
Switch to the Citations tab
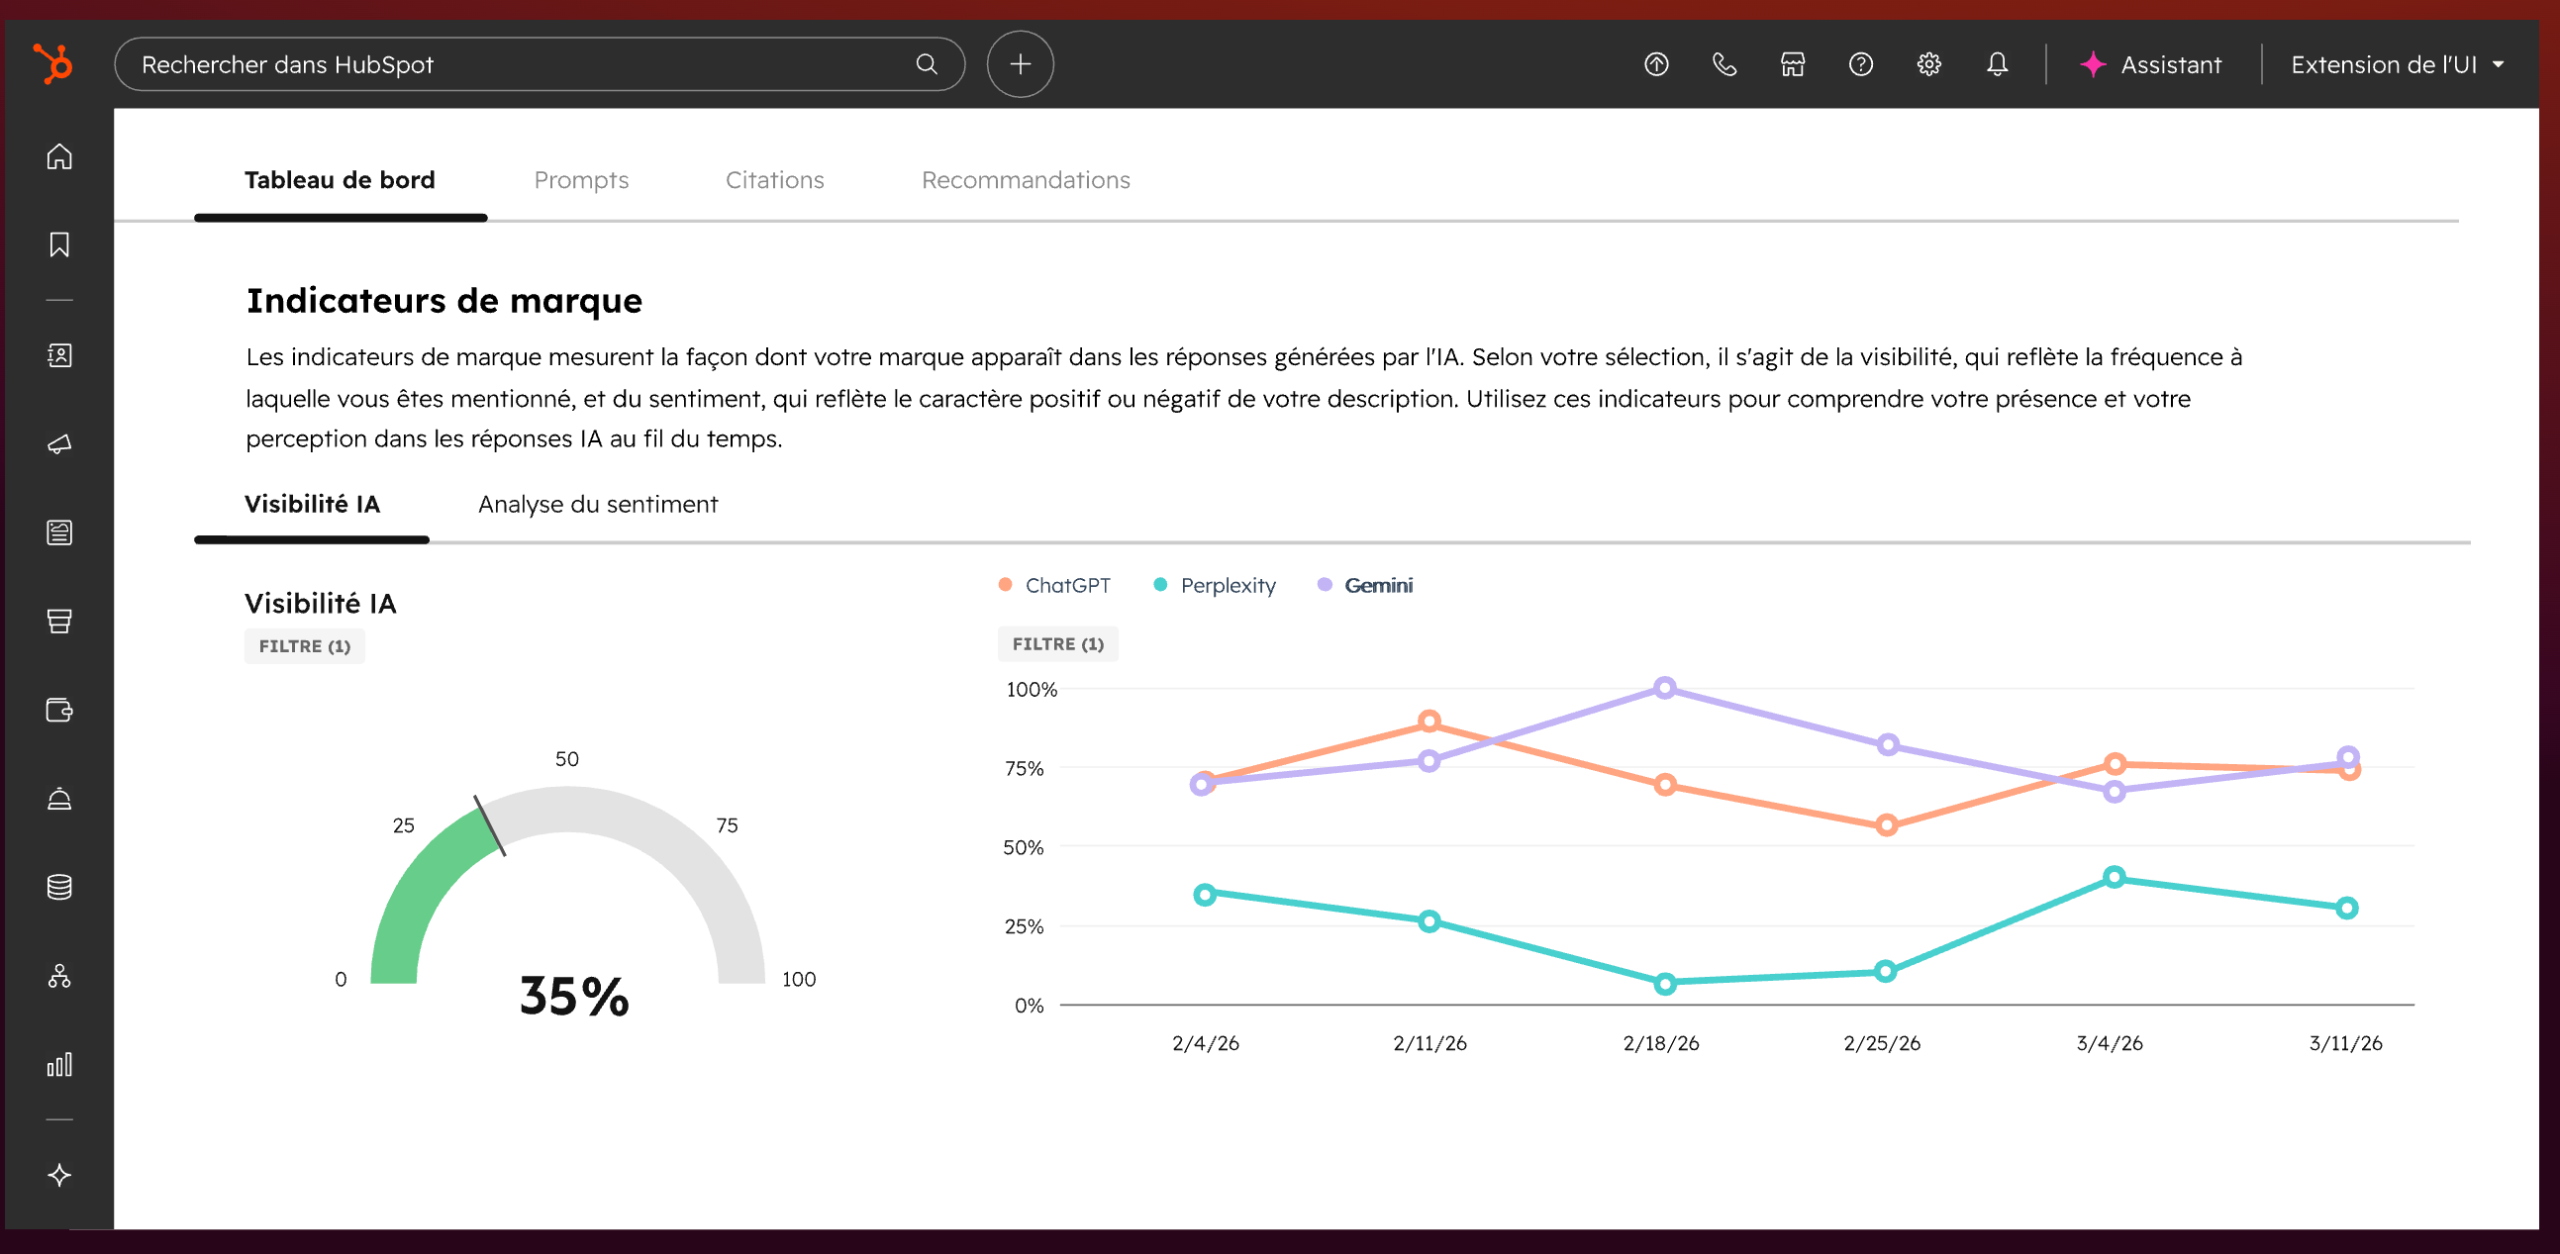(775, 180)
